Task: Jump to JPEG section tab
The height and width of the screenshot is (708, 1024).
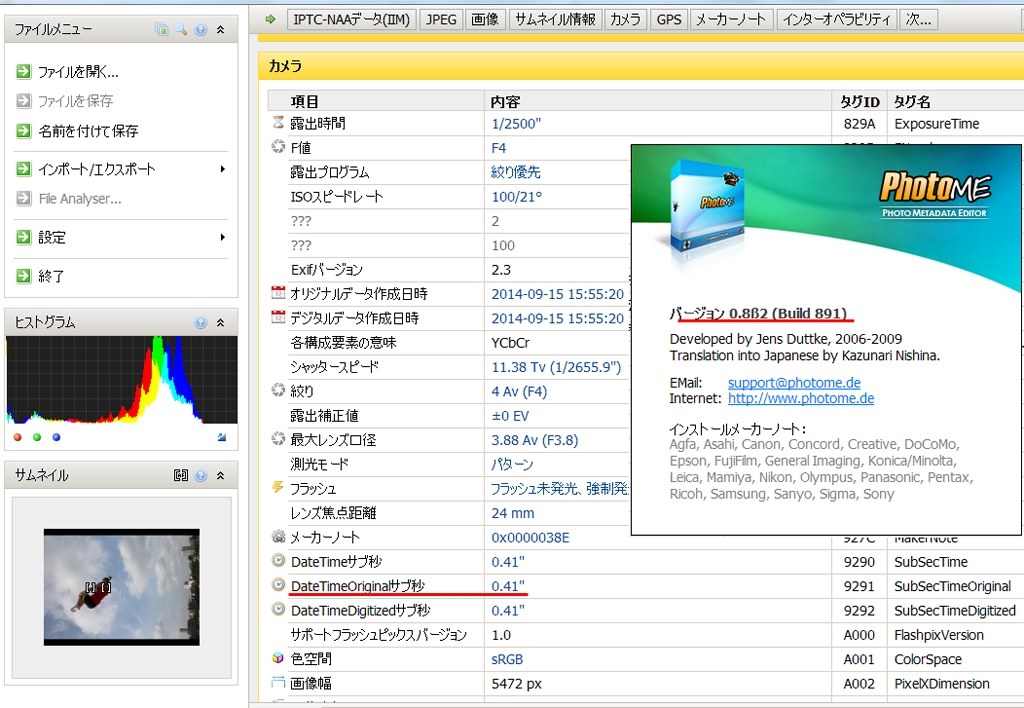Action: [x=441, y=20]
